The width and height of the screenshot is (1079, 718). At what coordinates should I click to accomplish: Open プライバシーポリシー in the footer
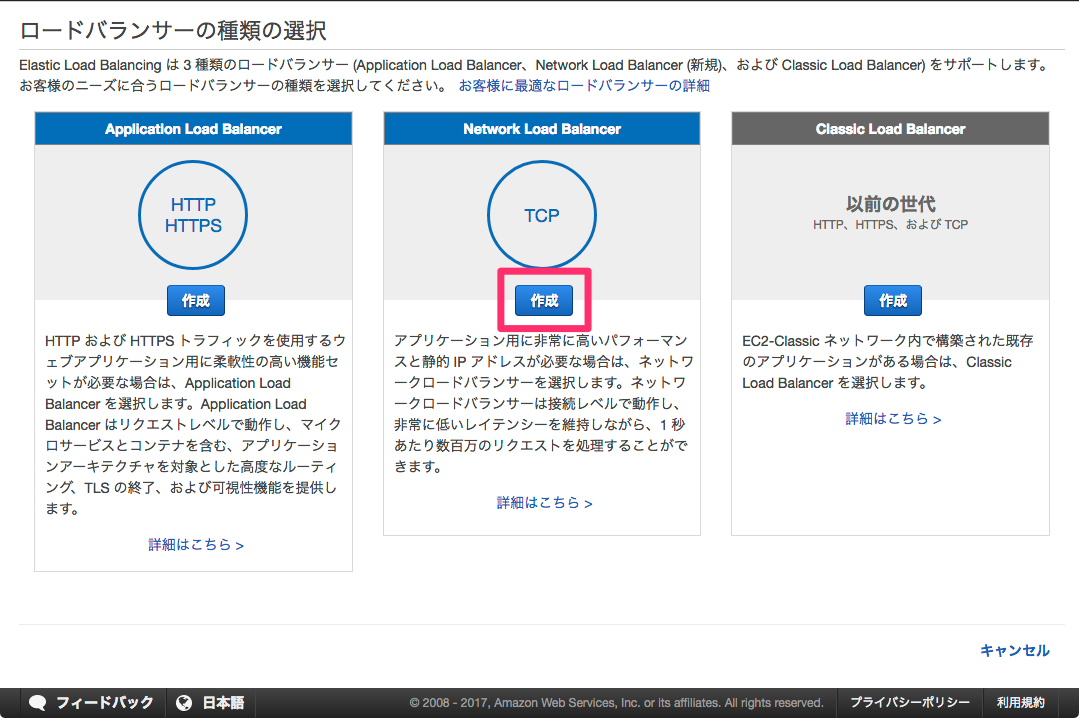click(908, 702)
